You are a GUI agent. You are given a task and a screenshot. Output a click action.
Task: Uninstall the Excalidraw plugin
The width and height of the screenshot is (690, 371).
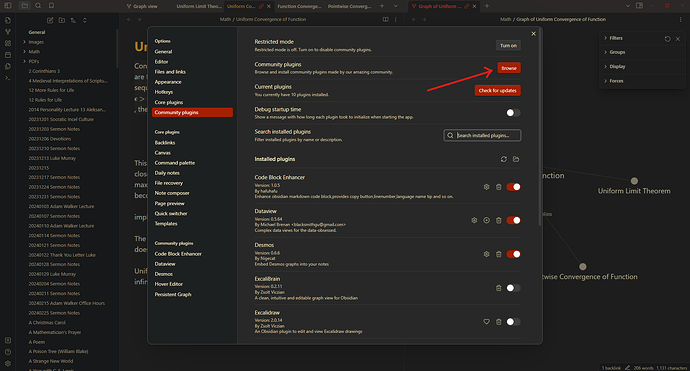point(499,322)
